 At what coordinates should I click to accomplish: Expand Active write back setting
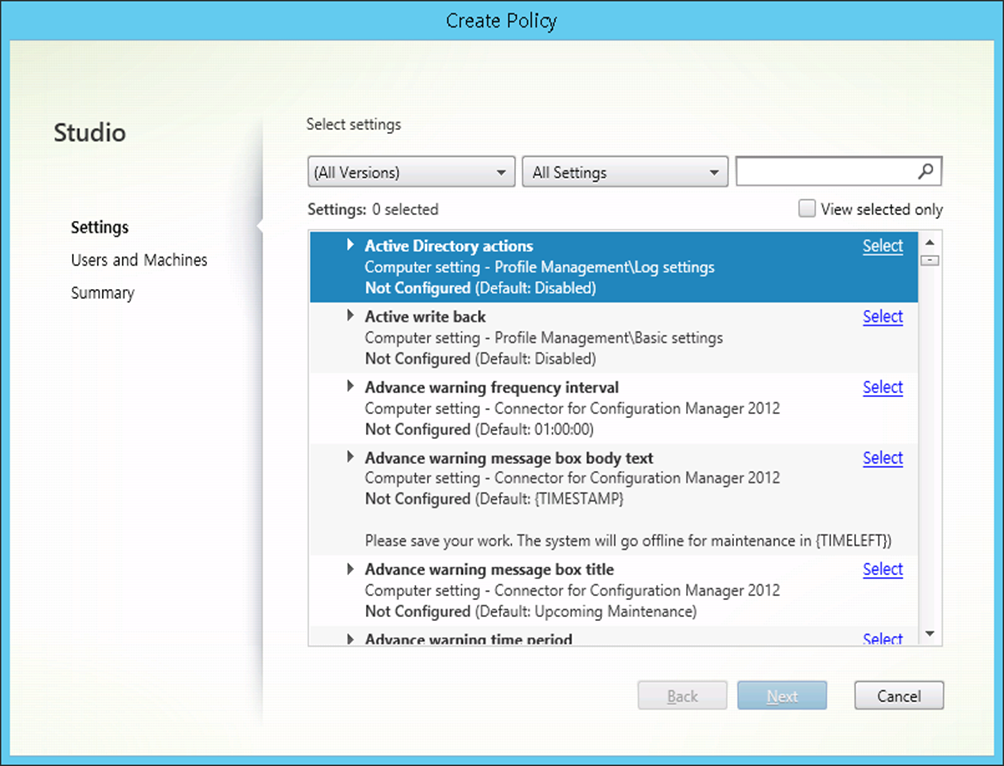tap(350, 315)
